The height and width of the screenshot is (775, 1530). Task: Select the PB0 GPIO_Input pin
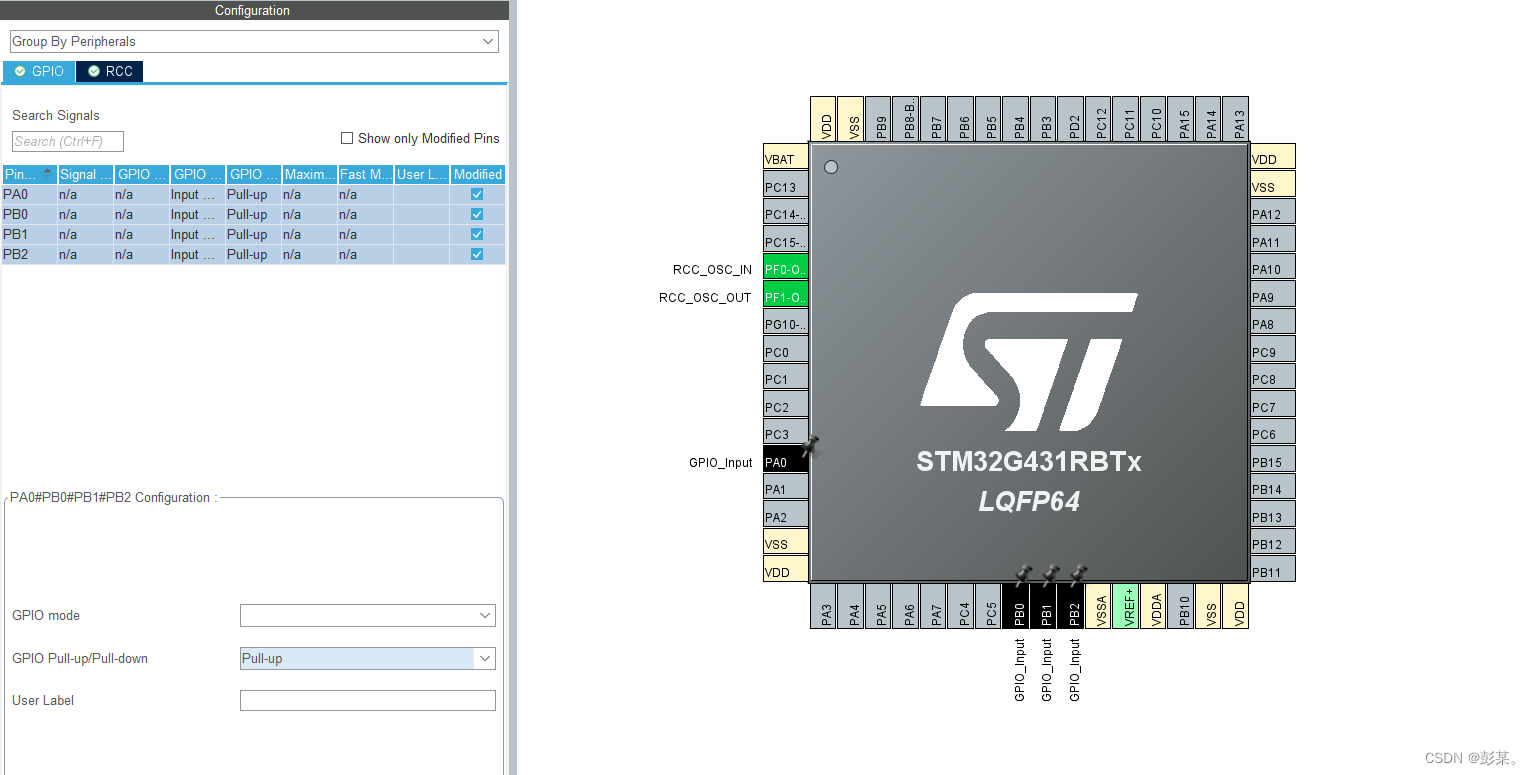(1018, 607)
